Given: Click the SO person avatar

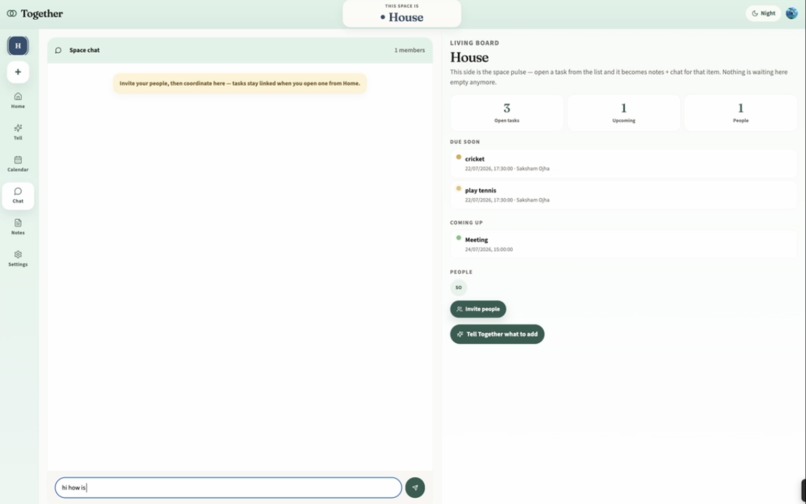Looking at the screenshot, I should pos(459,287).
